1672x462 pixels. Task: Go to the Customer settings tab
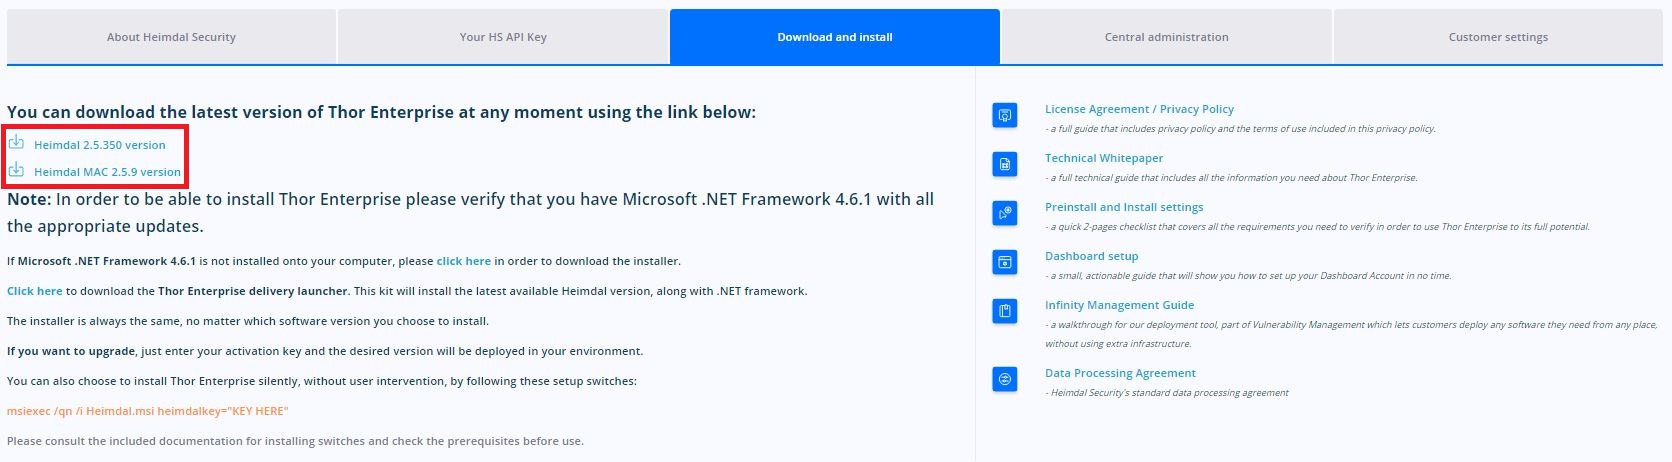coord(1498,37)
